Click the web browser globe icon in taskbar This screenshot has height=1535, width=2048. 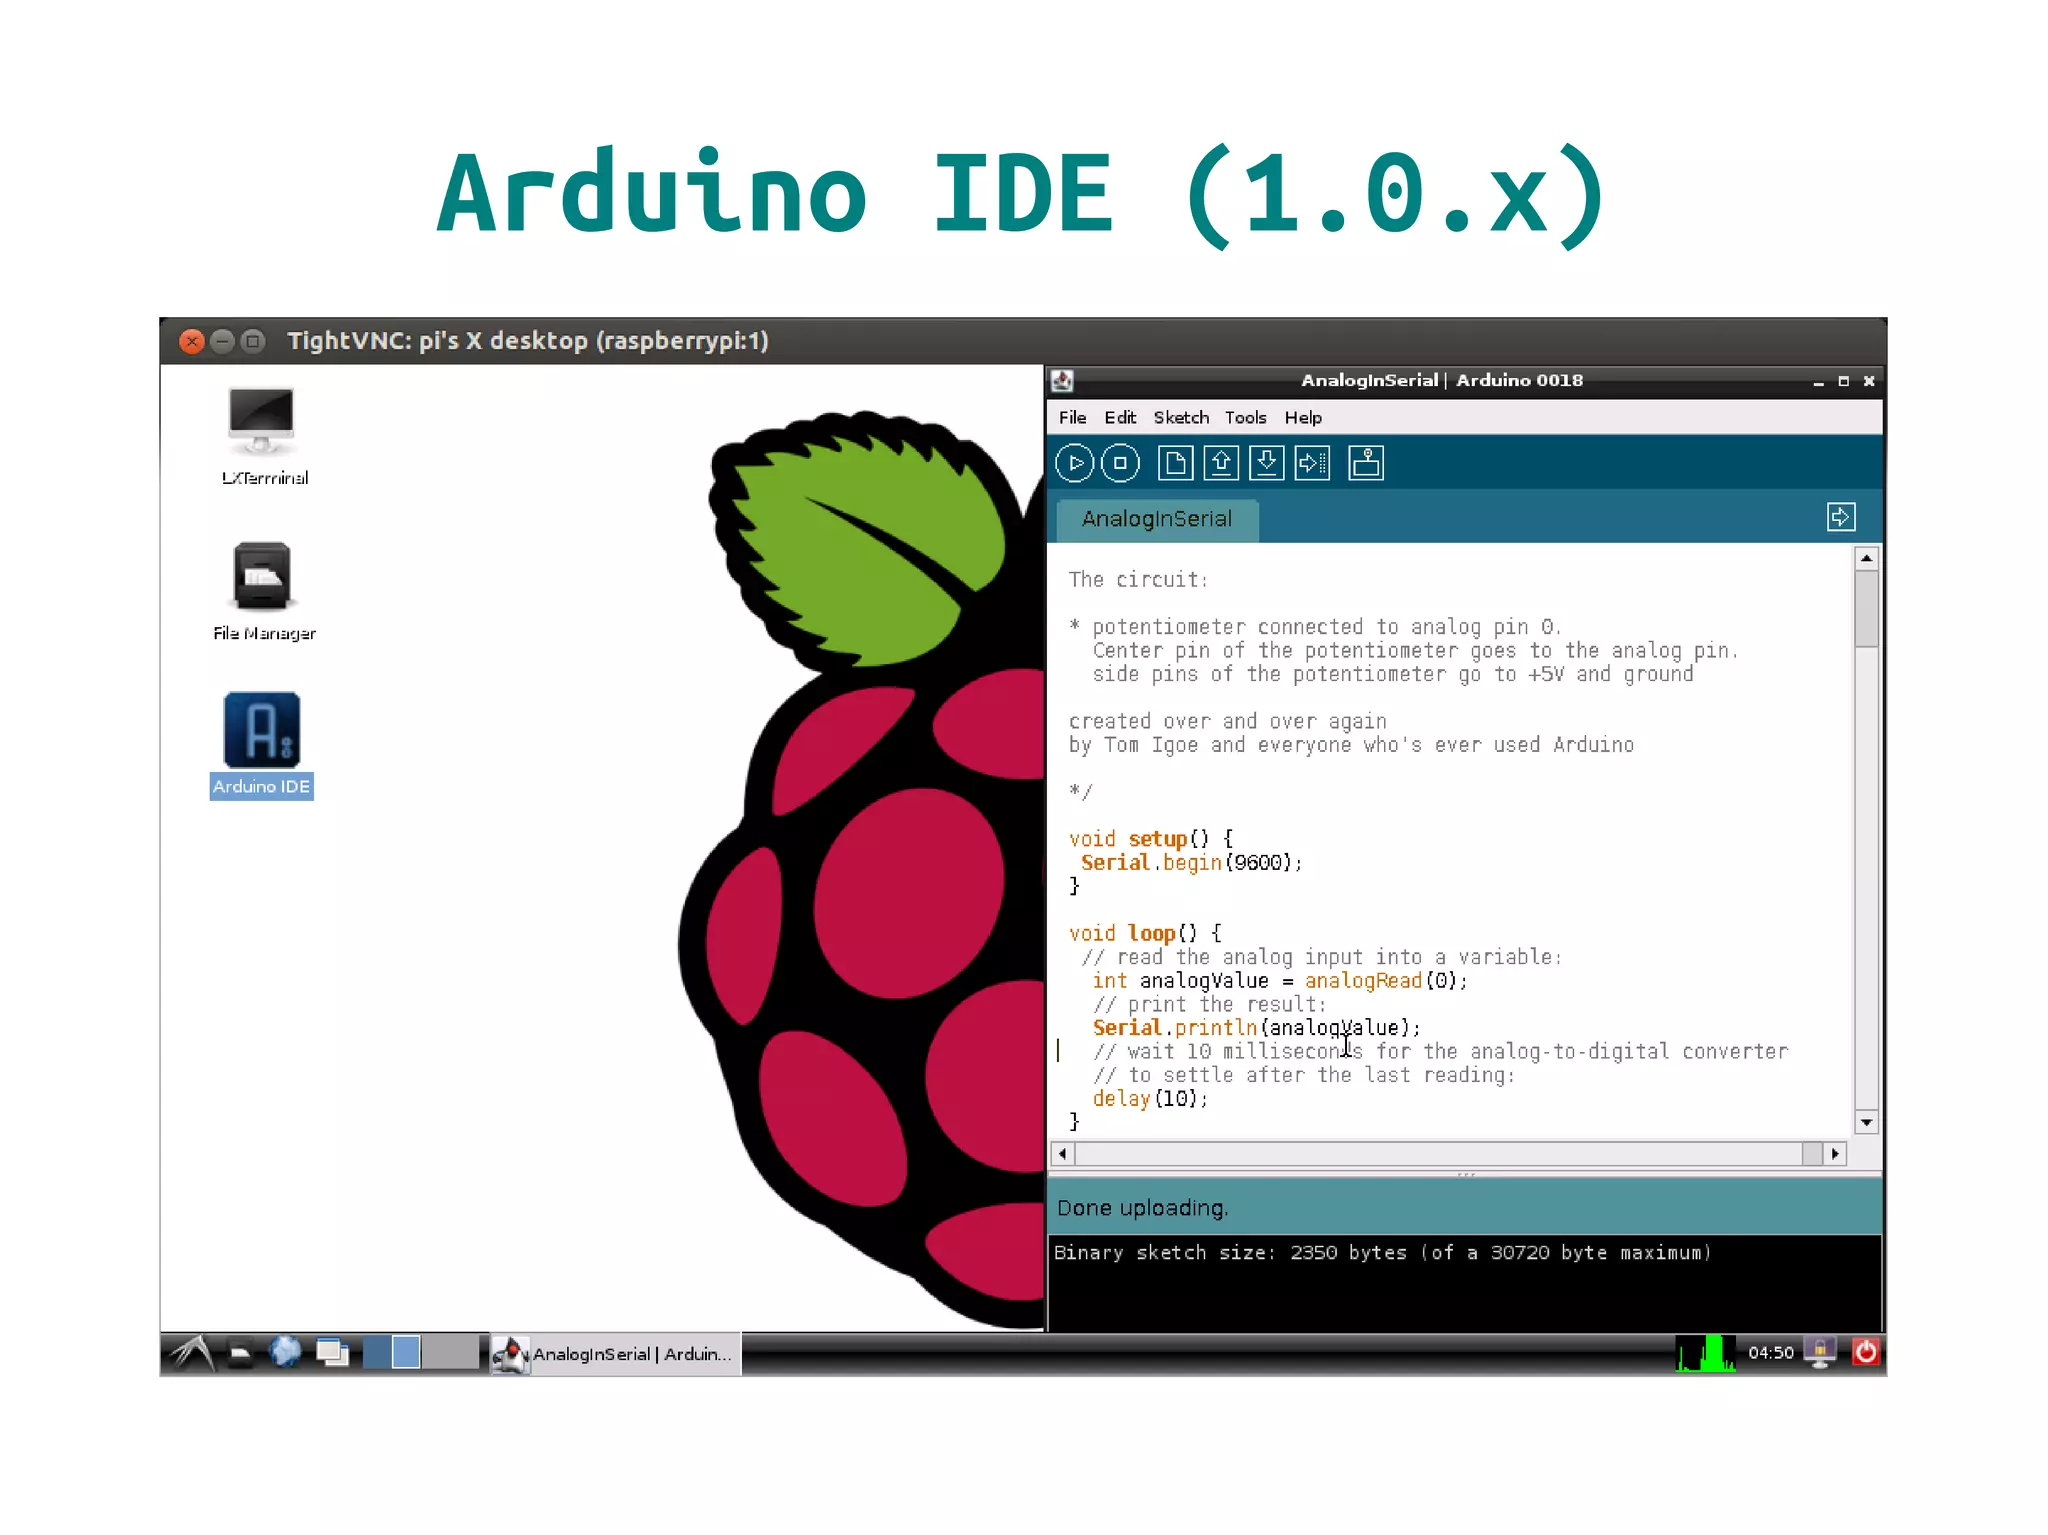[x=285, y=1353]
